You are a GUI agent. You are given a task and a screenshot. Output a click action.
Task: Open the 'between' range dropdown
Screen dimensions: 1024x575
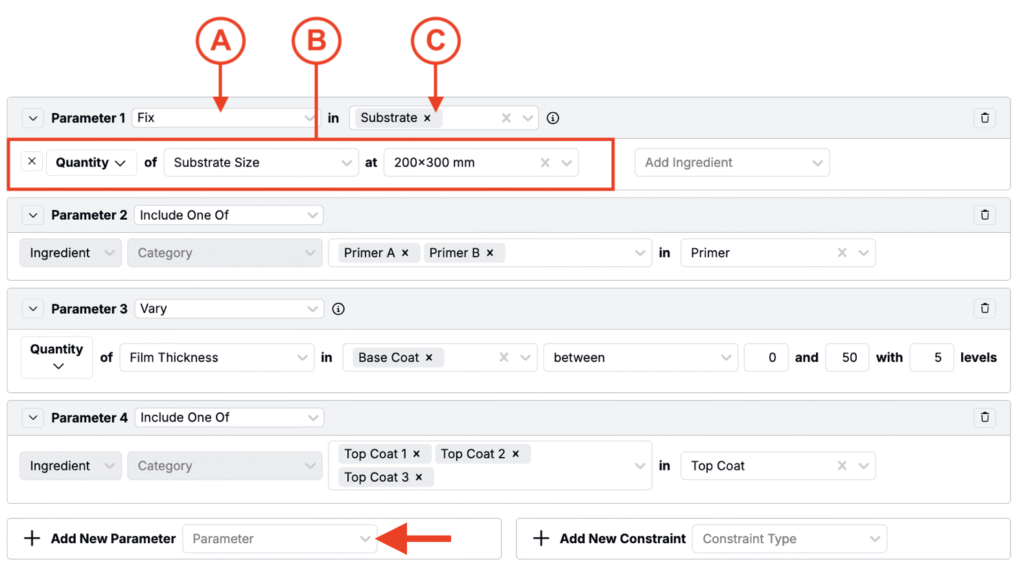pos(639,357)
